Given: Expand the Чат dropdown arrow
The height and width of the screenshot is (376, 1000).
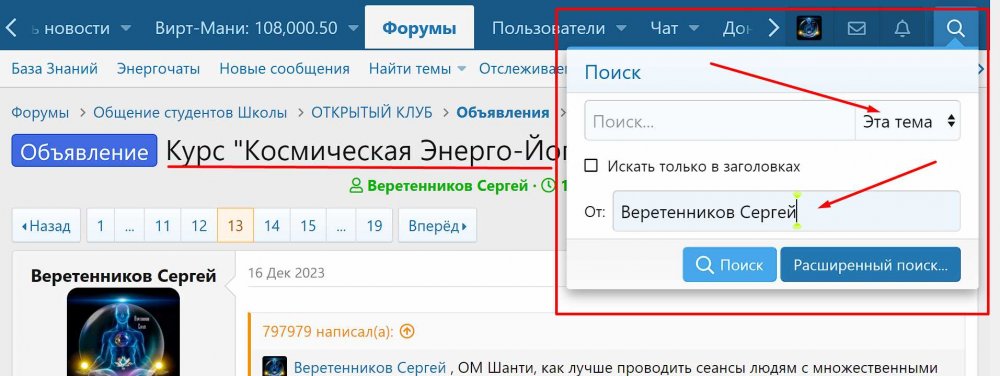Looking at the screenshot, I should tap(694, 28).
